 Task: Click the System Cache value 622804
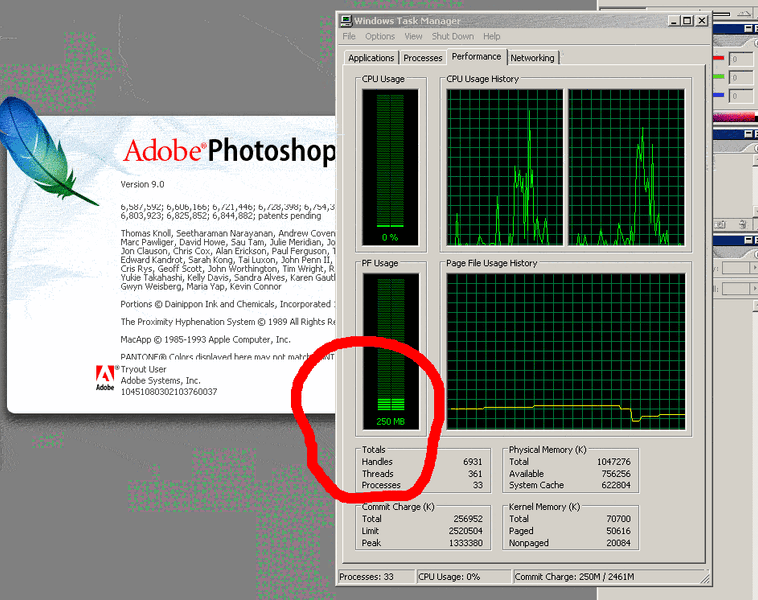(616, 485)
